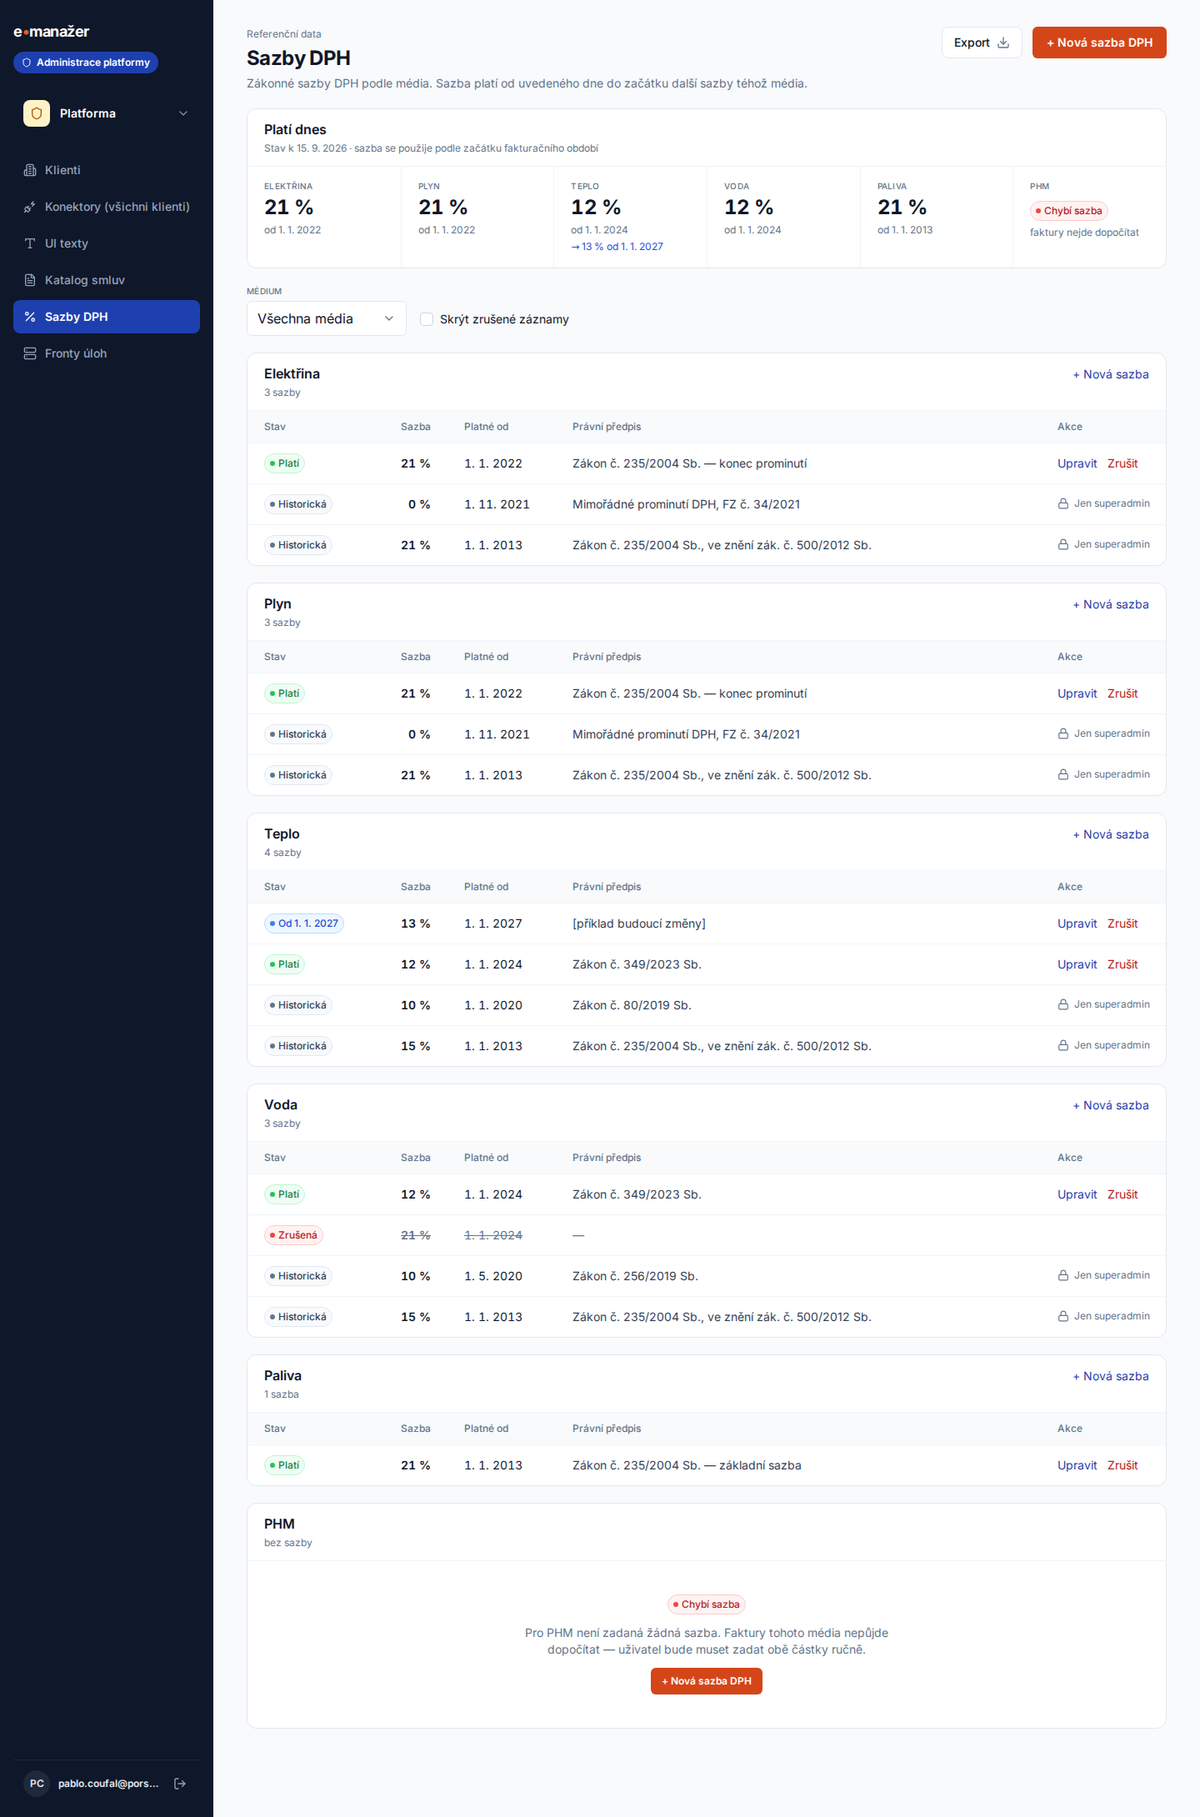Screen dimensions: 1200x1817
Task: Open the Všechna média dropdown
Action: pos(326,319)
